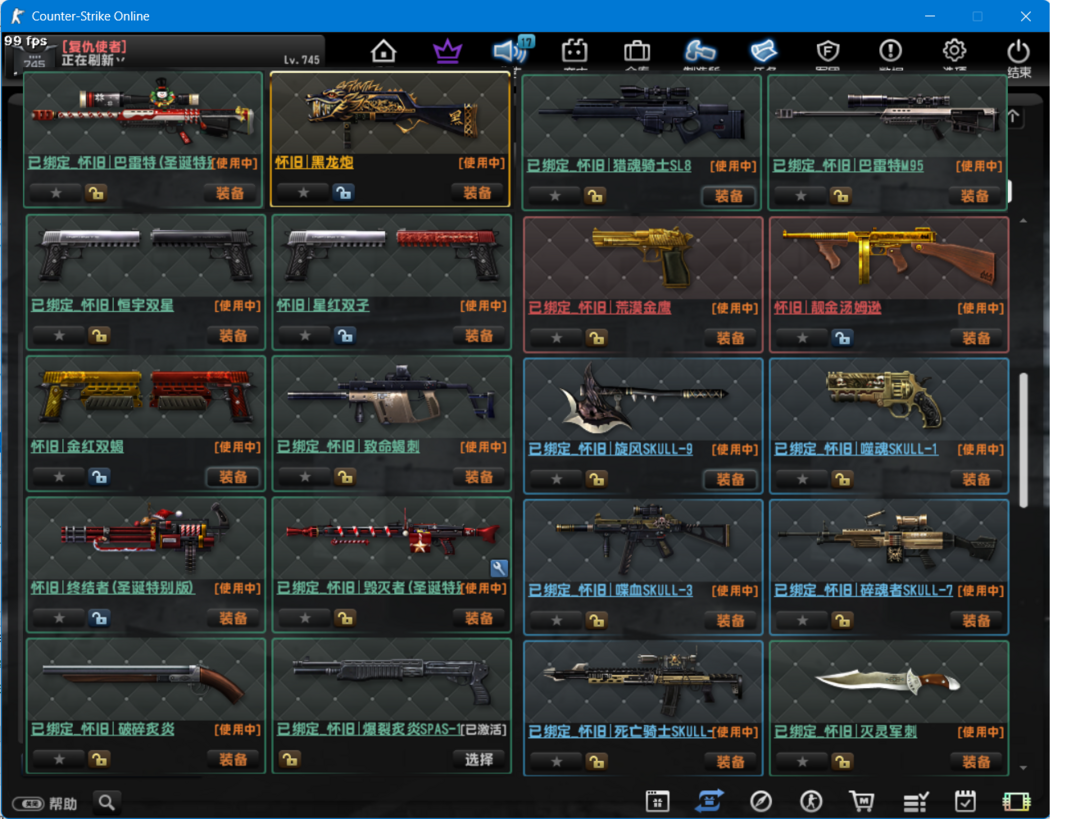Click 装备 on 破碎炙炎 card
1080x819 pixels.
(233, 759)
